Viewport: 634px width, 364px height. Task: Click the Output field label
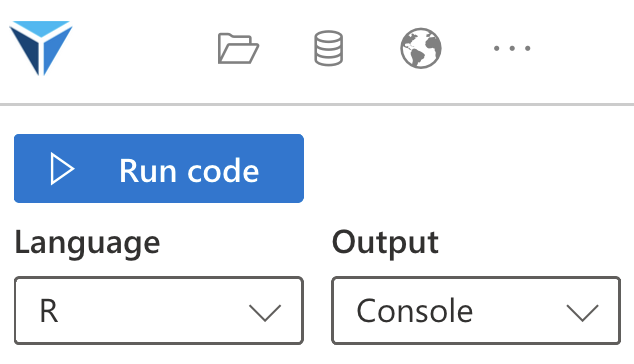pos(385,243)
